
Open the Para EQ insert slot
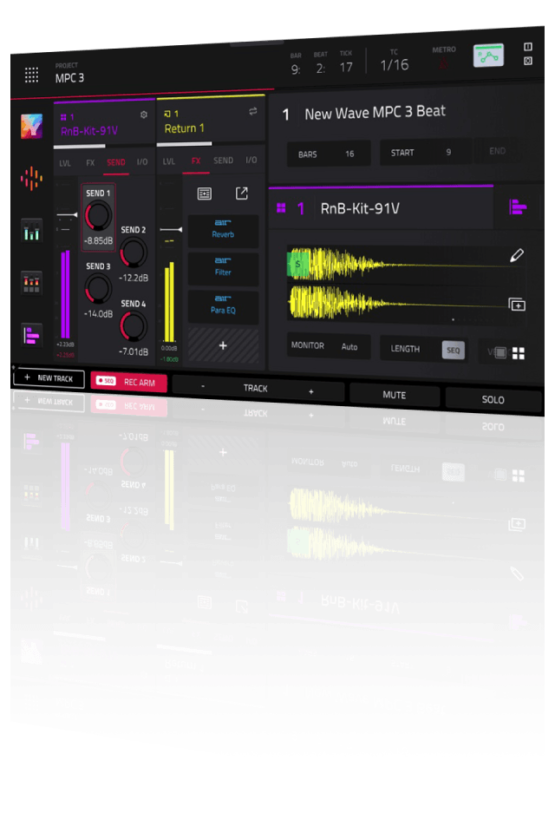pyautogui.click(x=223, y=306)
